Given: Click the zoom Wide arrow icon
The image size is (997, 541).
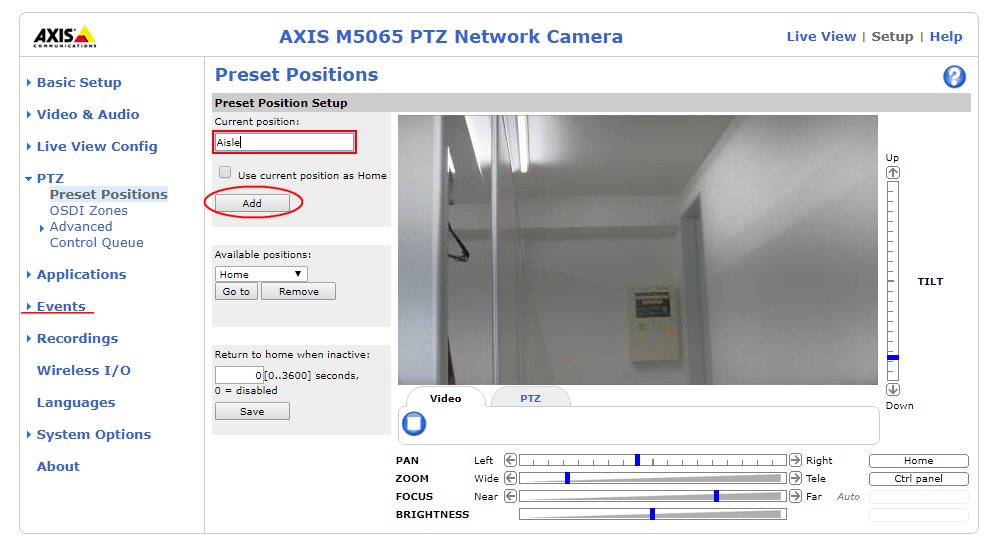Looking at the screenshot, I should click(x=510, y=478).
